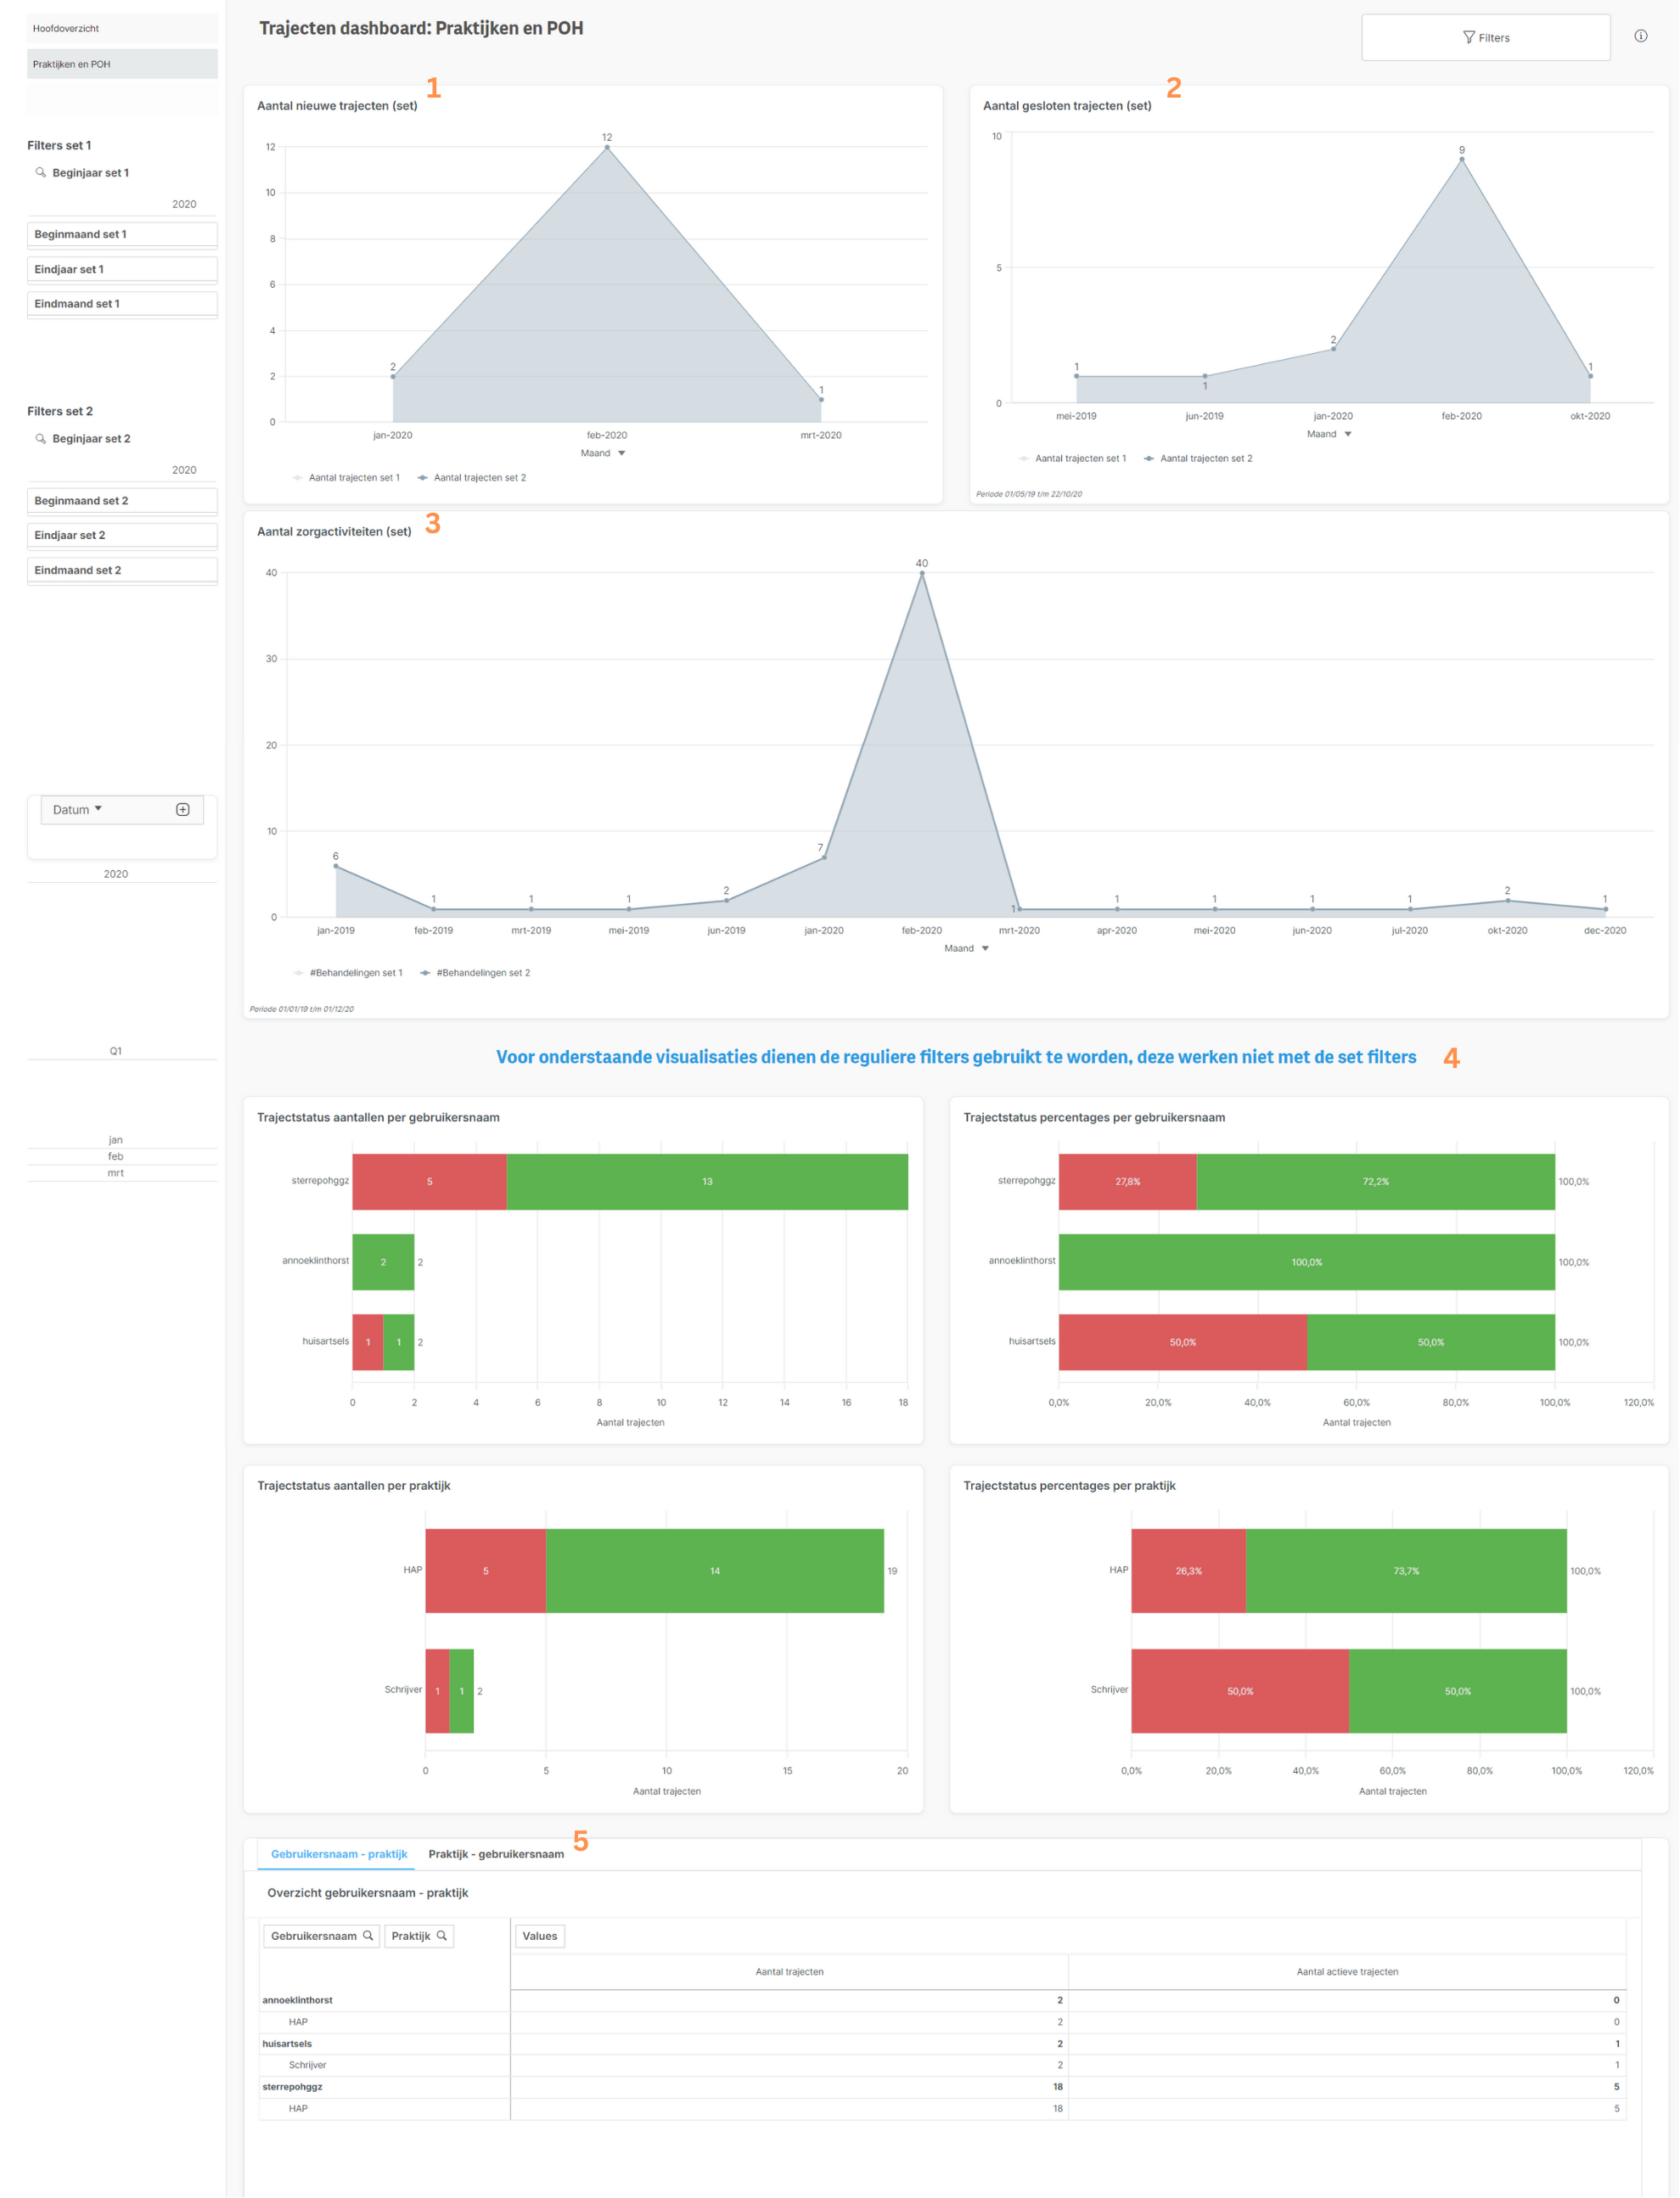
Task: Switch to Praktijk - gebruikersnaam tab
Action: [x=496, y=1854]
